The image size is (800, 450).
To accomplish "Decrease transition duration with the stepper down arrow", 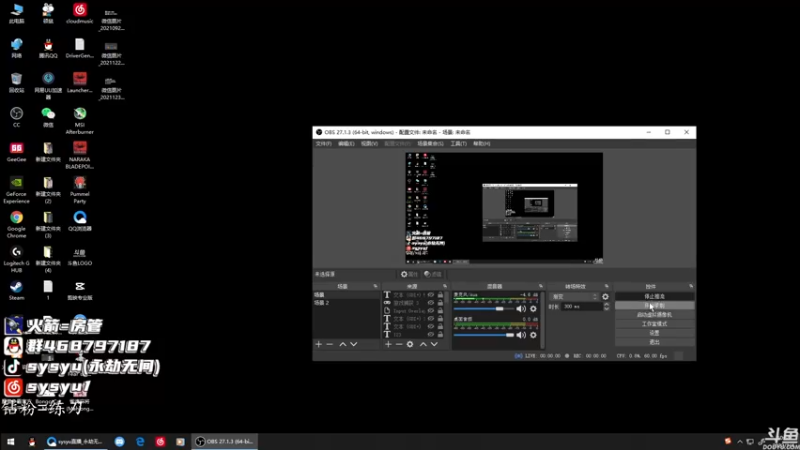I will point(606,309).
